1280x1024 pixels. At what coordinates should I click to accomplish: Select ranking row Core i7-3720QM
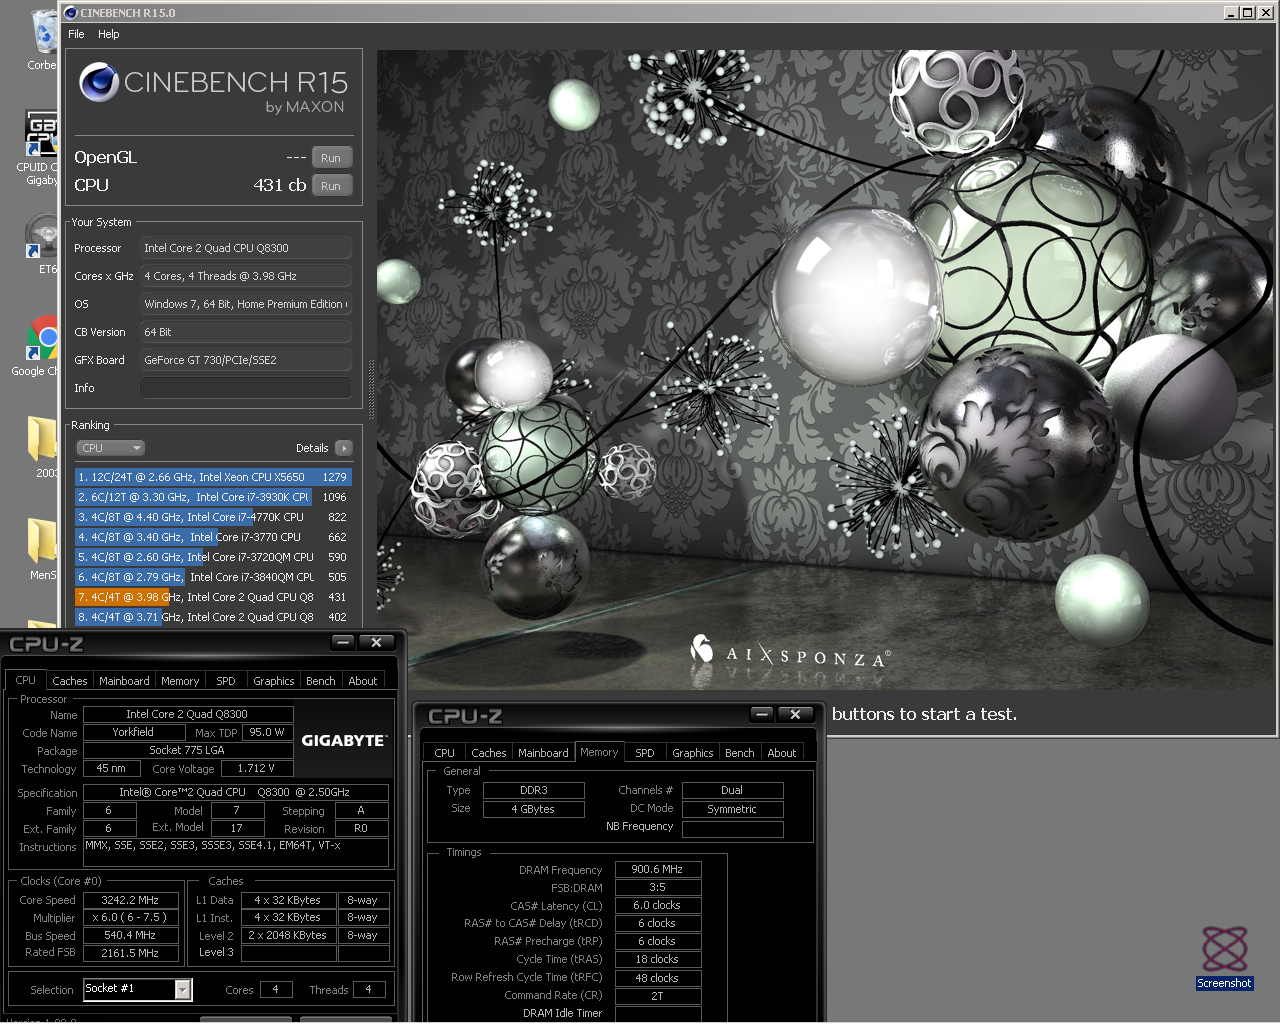[x=213, y=557]
